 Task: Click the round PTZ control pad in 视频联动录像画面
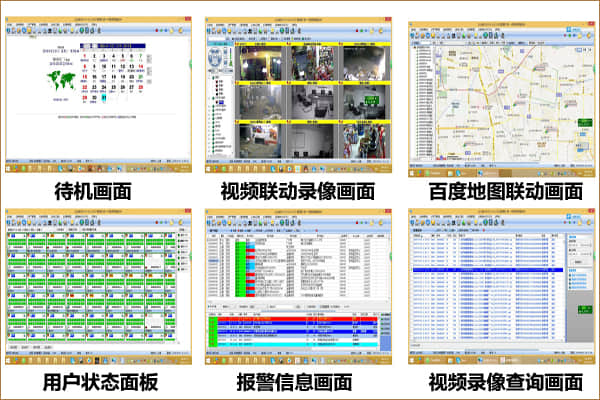[215, 57]
